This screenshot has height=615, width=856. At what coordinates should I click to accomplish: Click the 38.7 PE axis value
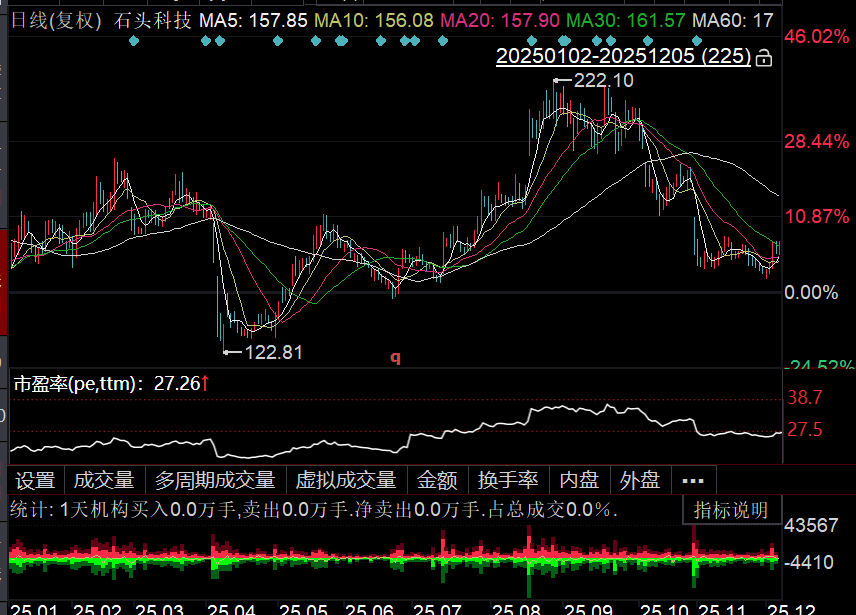[x=805, y=397]
